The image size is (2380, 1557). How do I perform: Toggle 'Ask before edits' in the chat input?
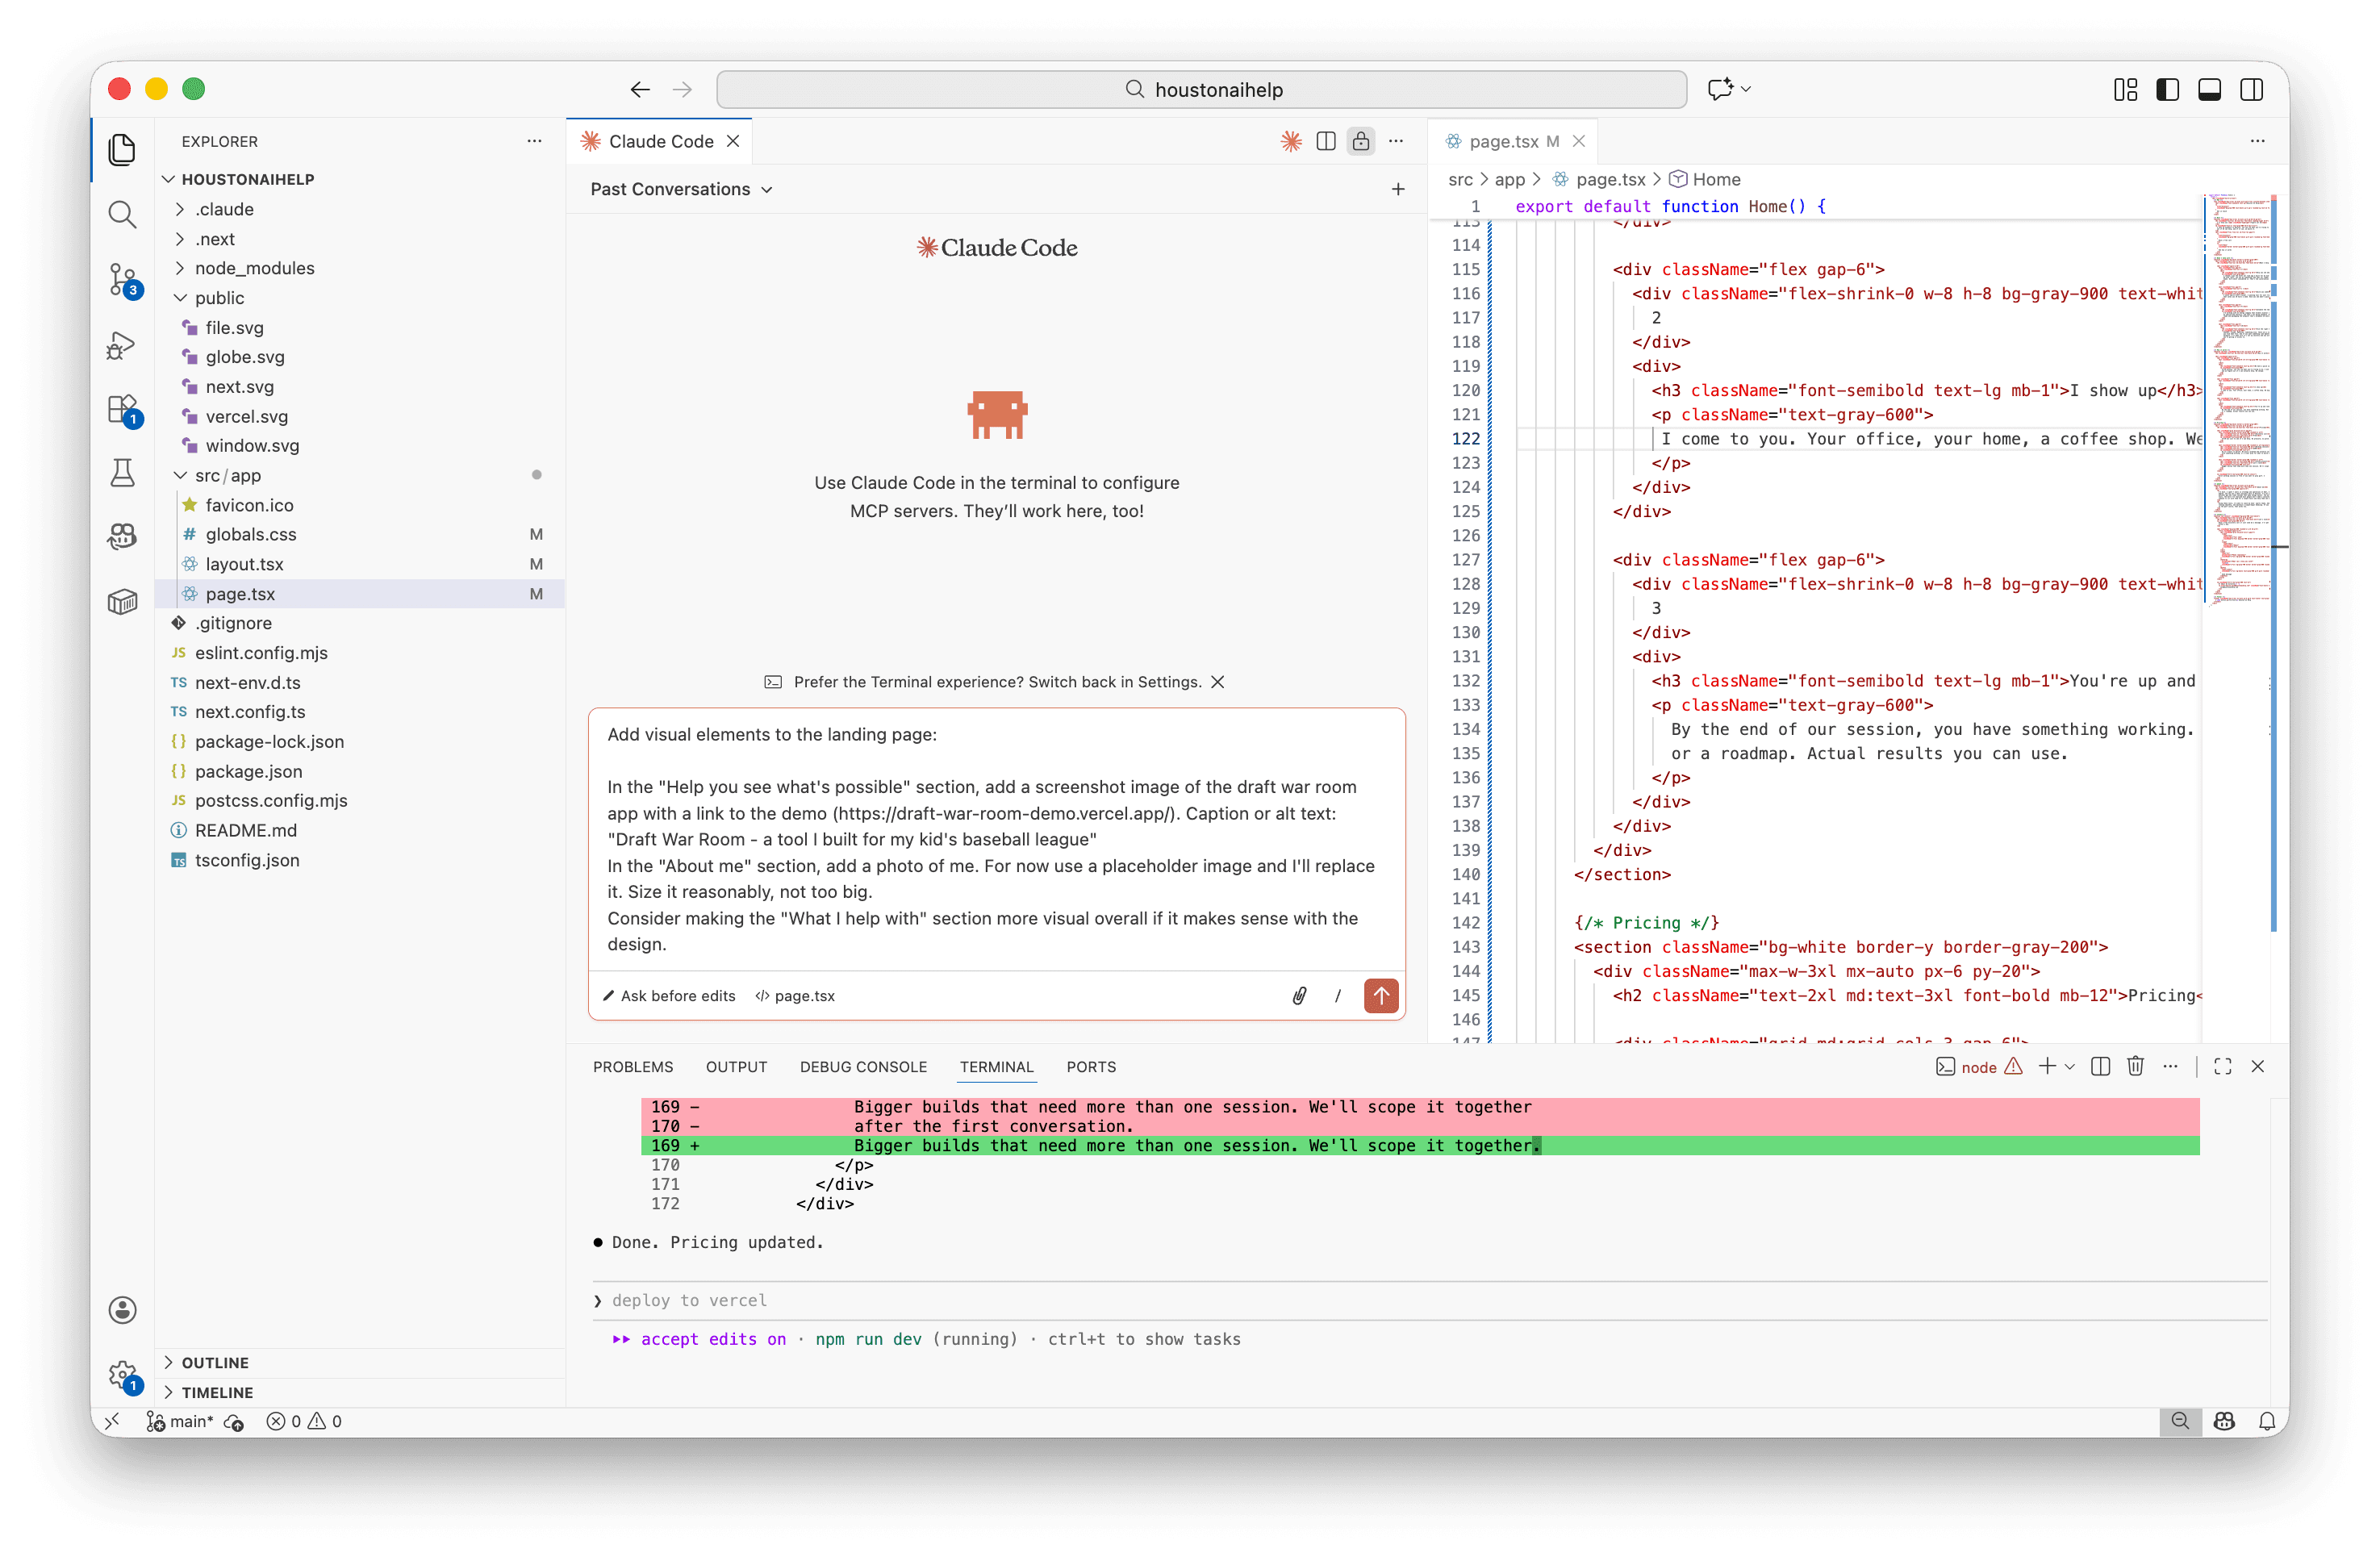(670, 995)
